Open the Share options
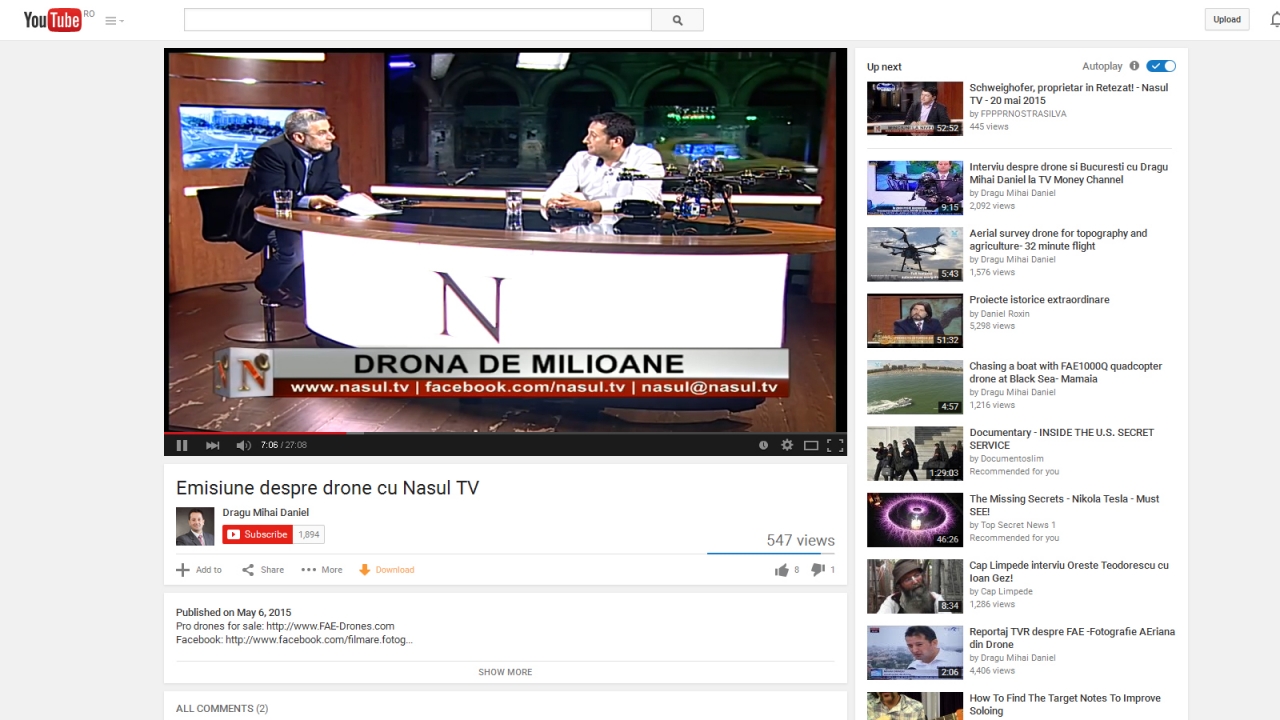The height and width of the screenshot is (720, 1280). pos(263,570)
